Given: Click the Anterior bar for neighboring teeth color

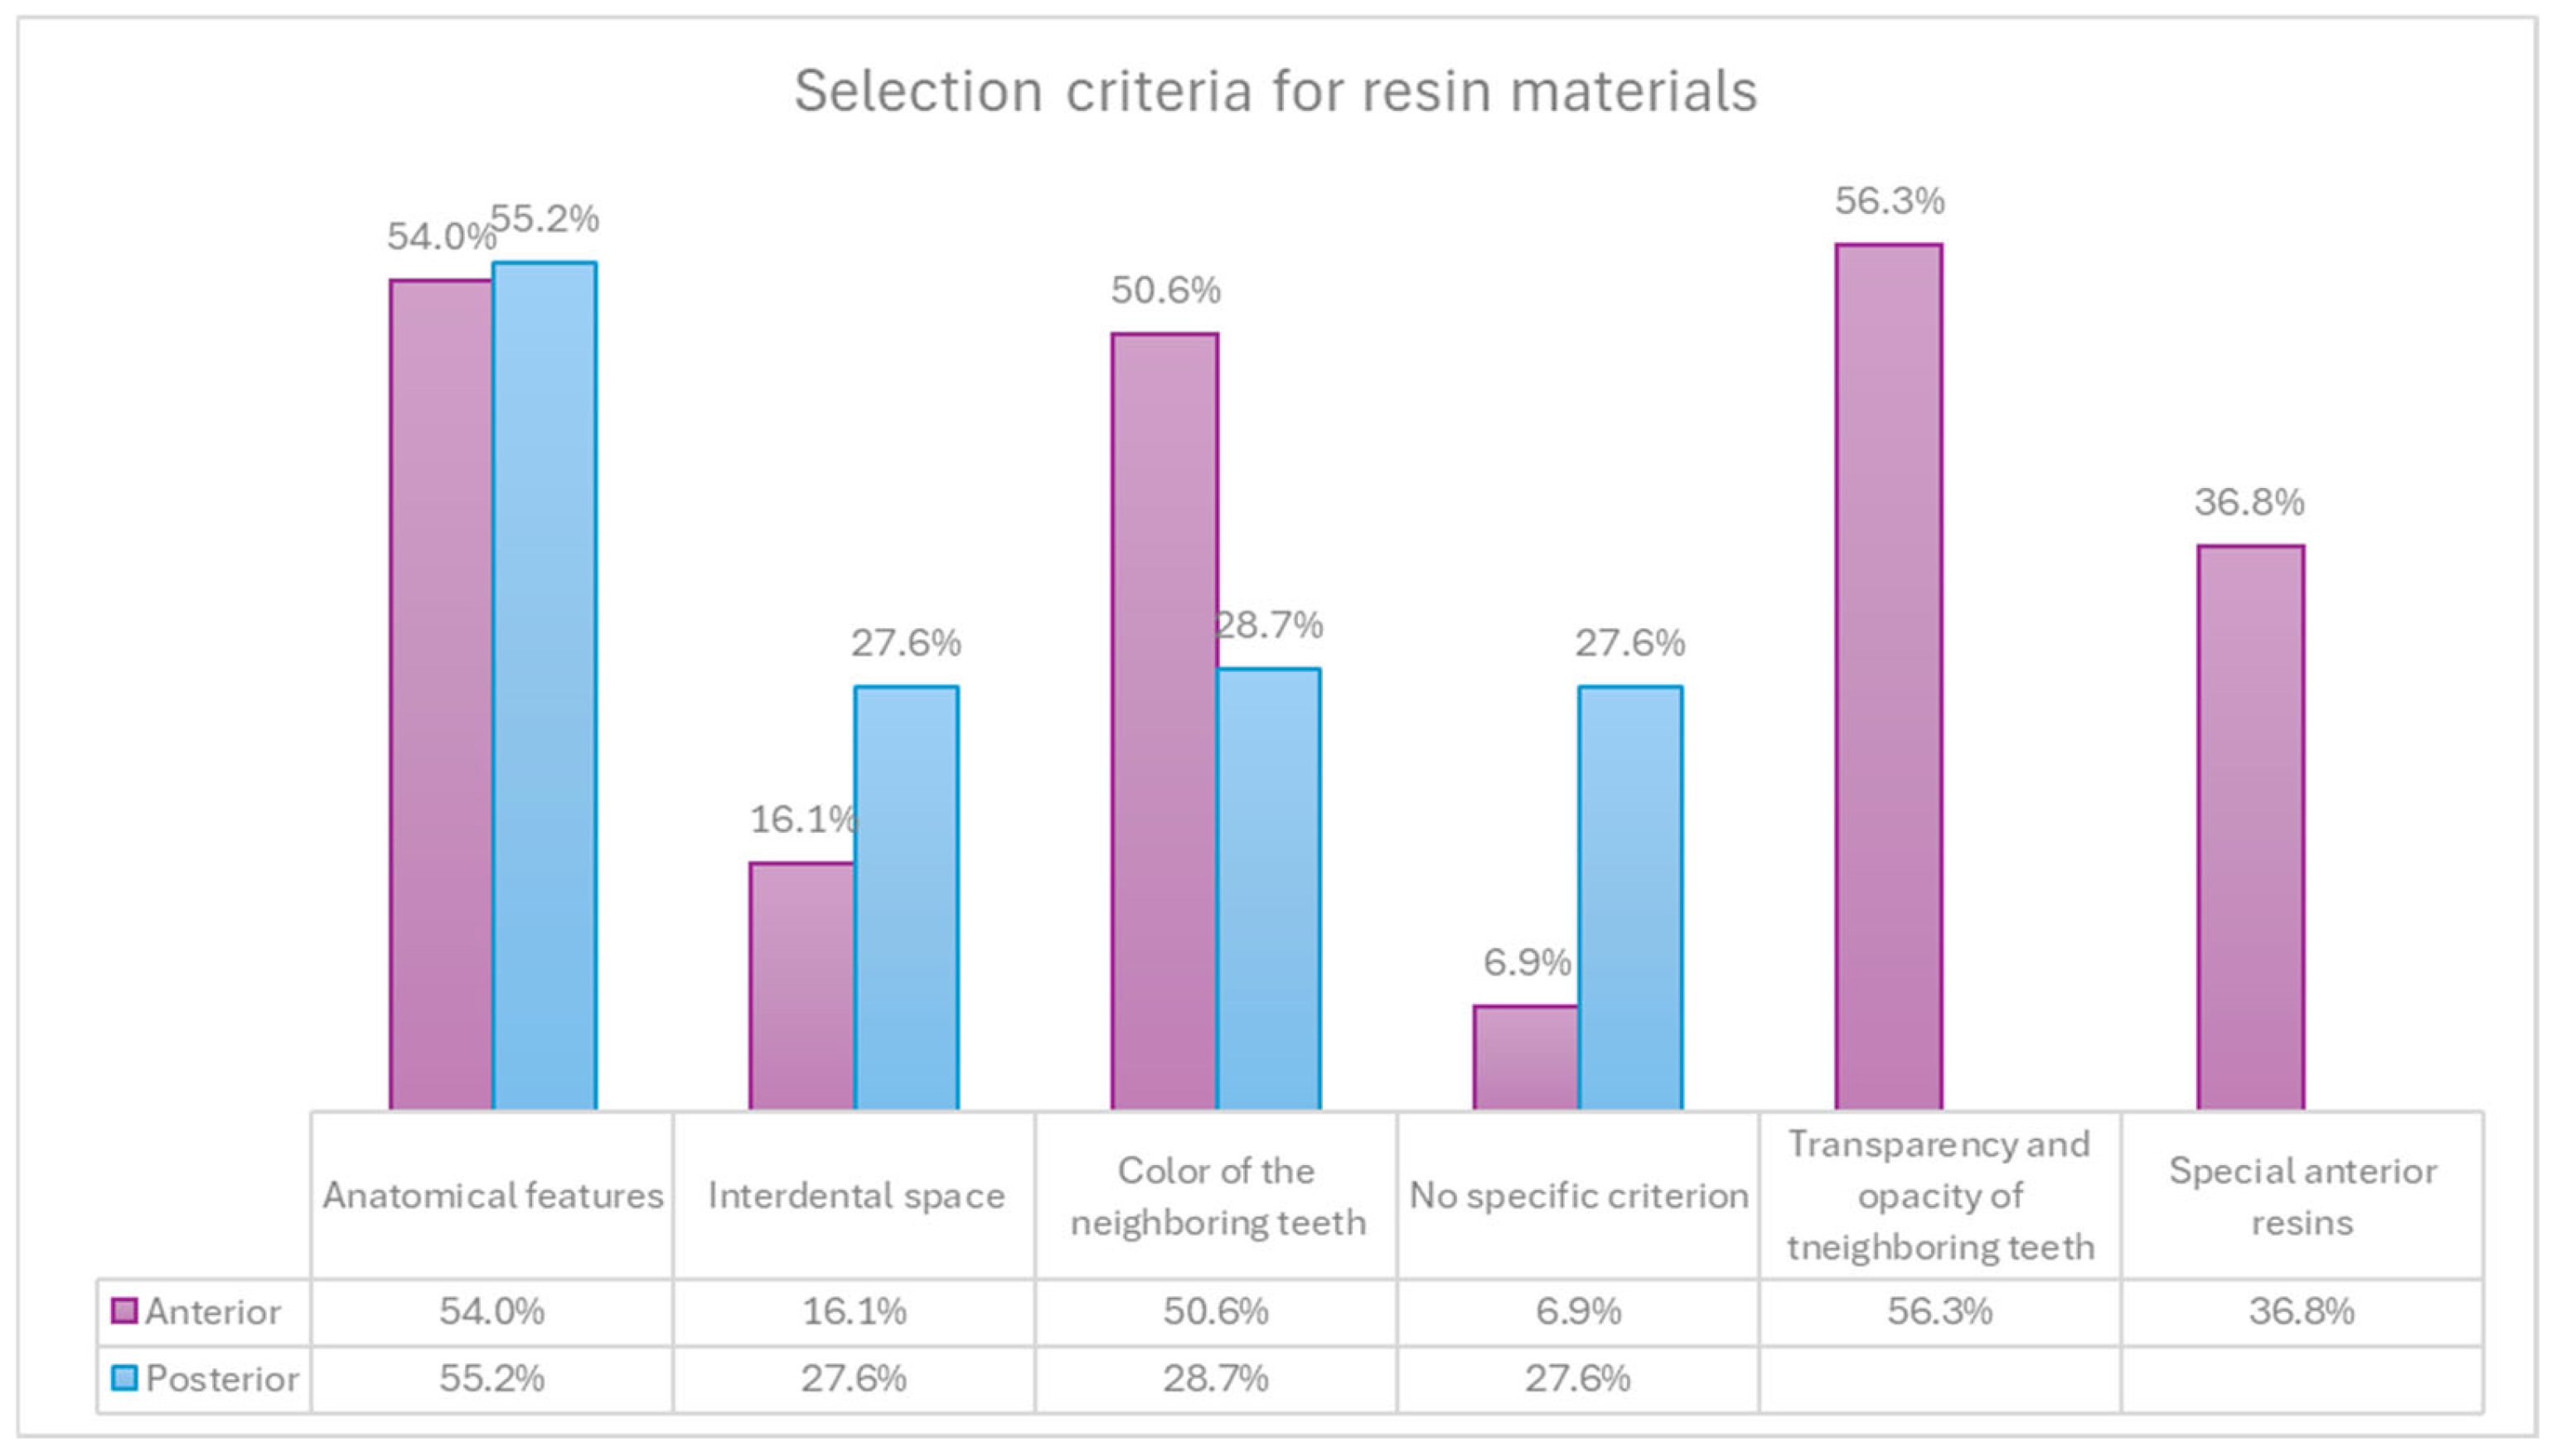Looking at the screenshot, I should 1165,720.
